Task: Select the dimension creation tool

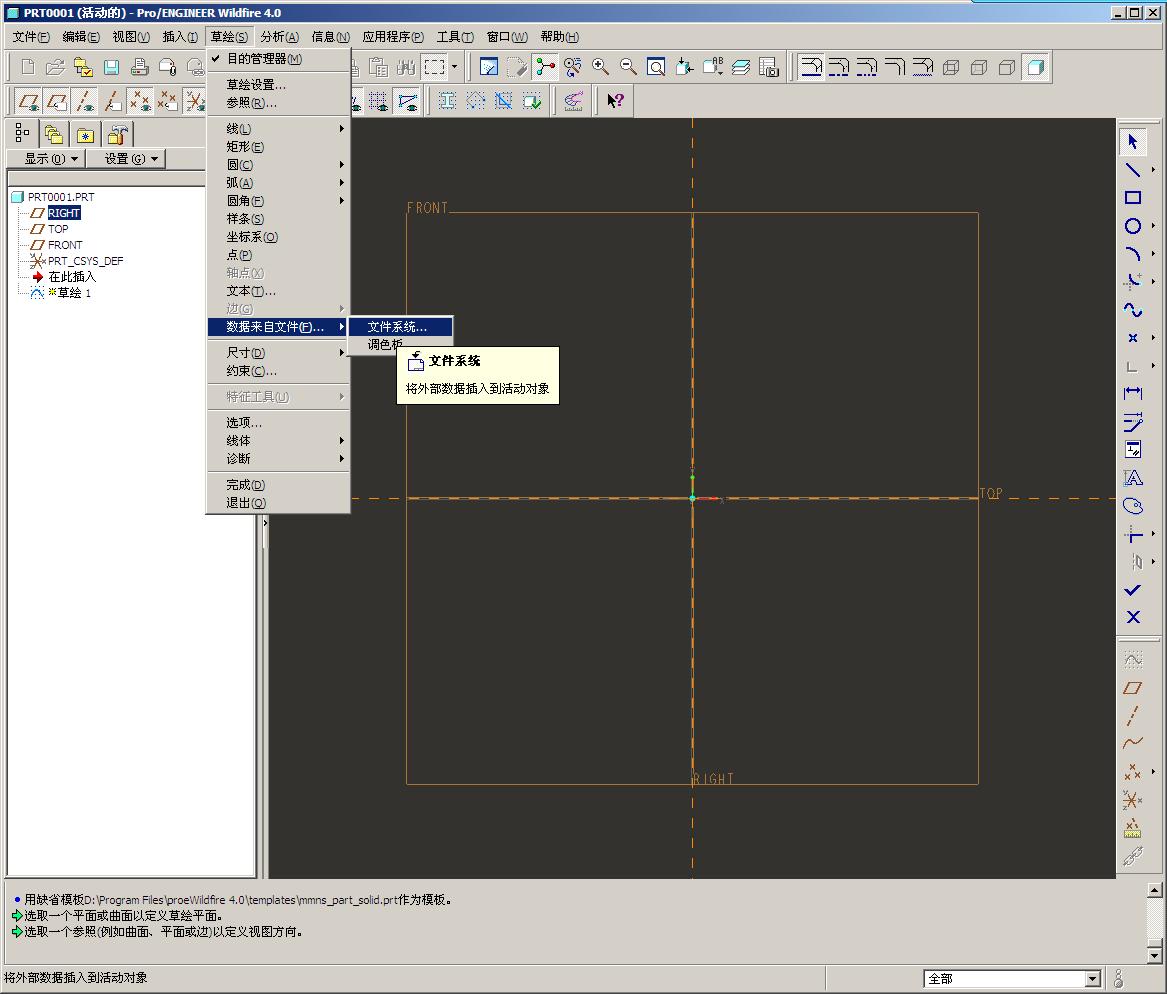Action: tap(1133, 393)
